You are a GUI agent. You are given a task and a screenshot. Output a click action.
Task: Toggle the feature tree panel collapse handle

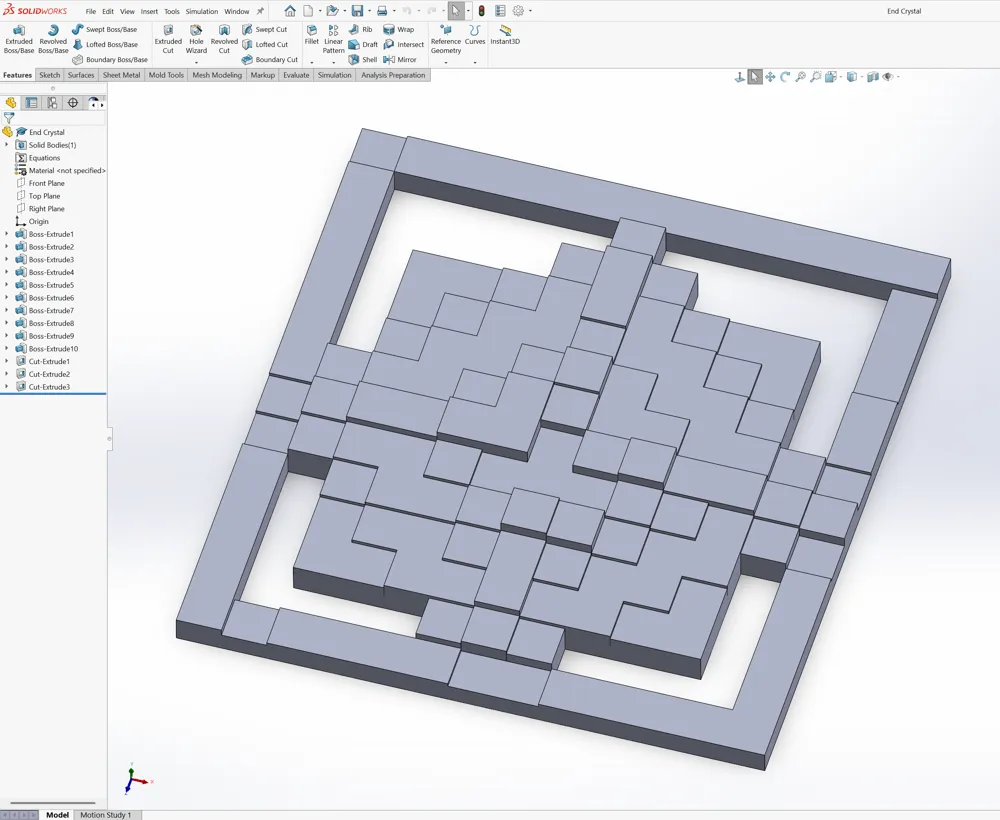click(x=109, y=439)
